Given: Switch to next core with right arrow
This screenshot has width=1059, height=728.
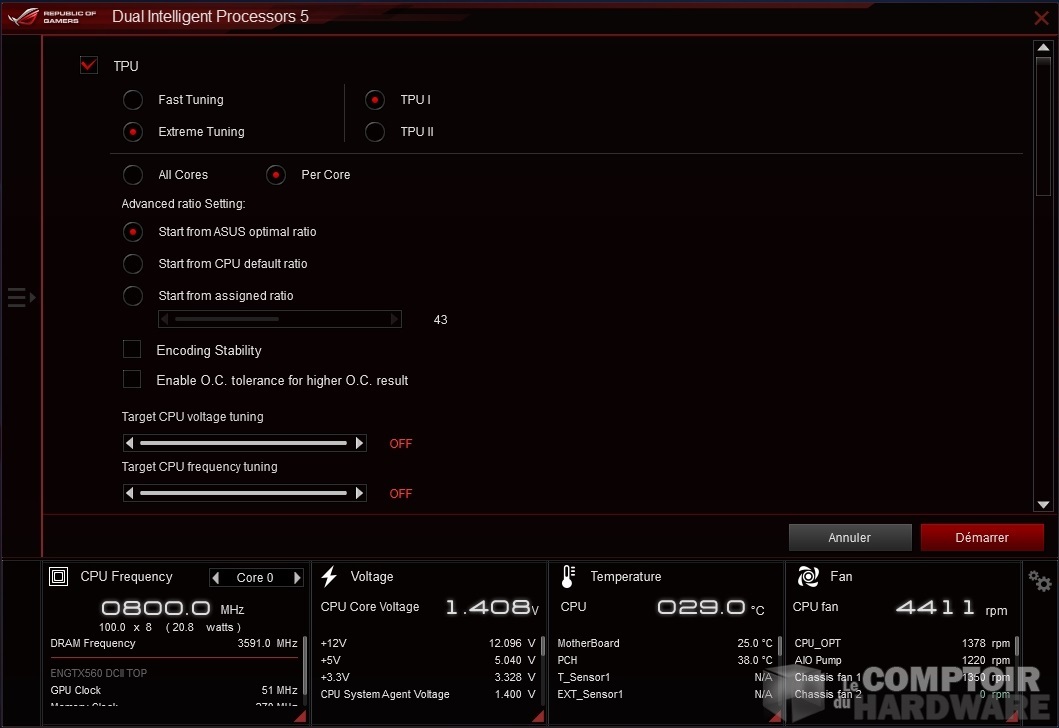Looking at the screenshot, I should coord(297,578).
